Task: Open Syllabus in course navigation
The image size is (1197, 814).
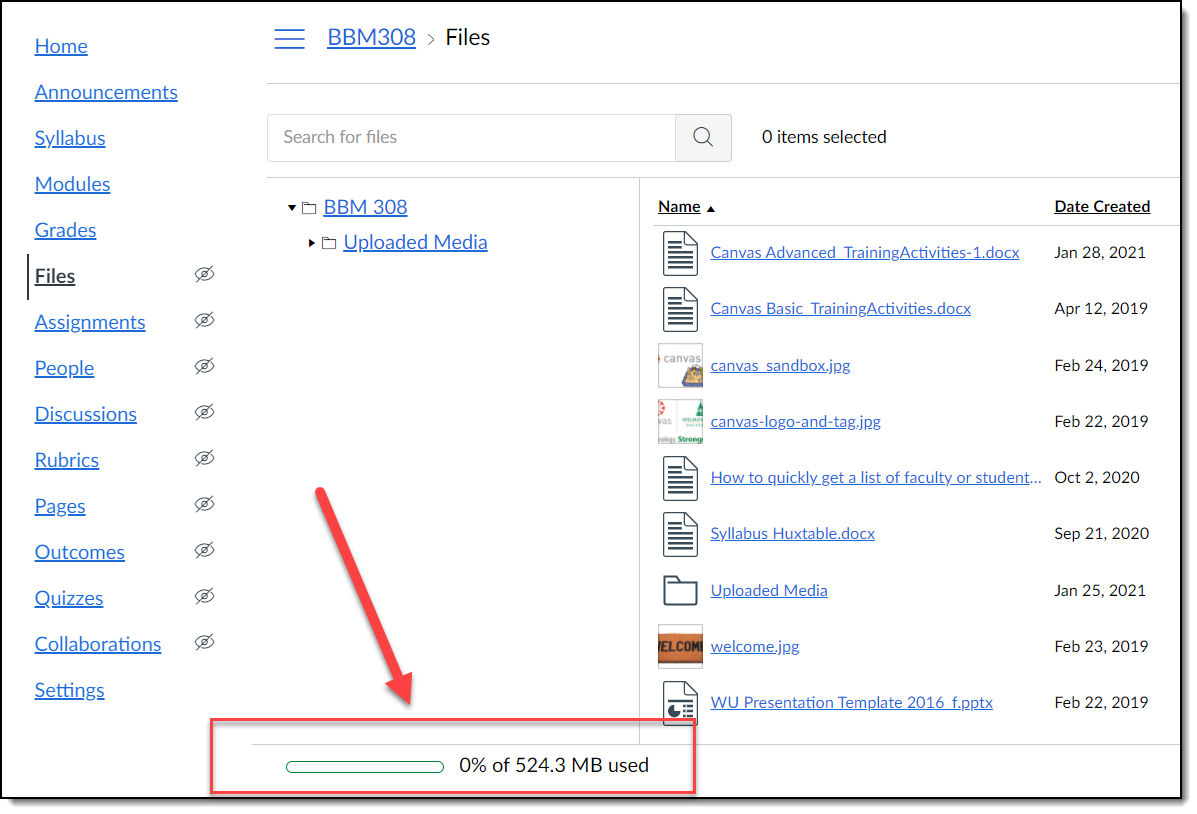Action: click(x=70, y=138)
